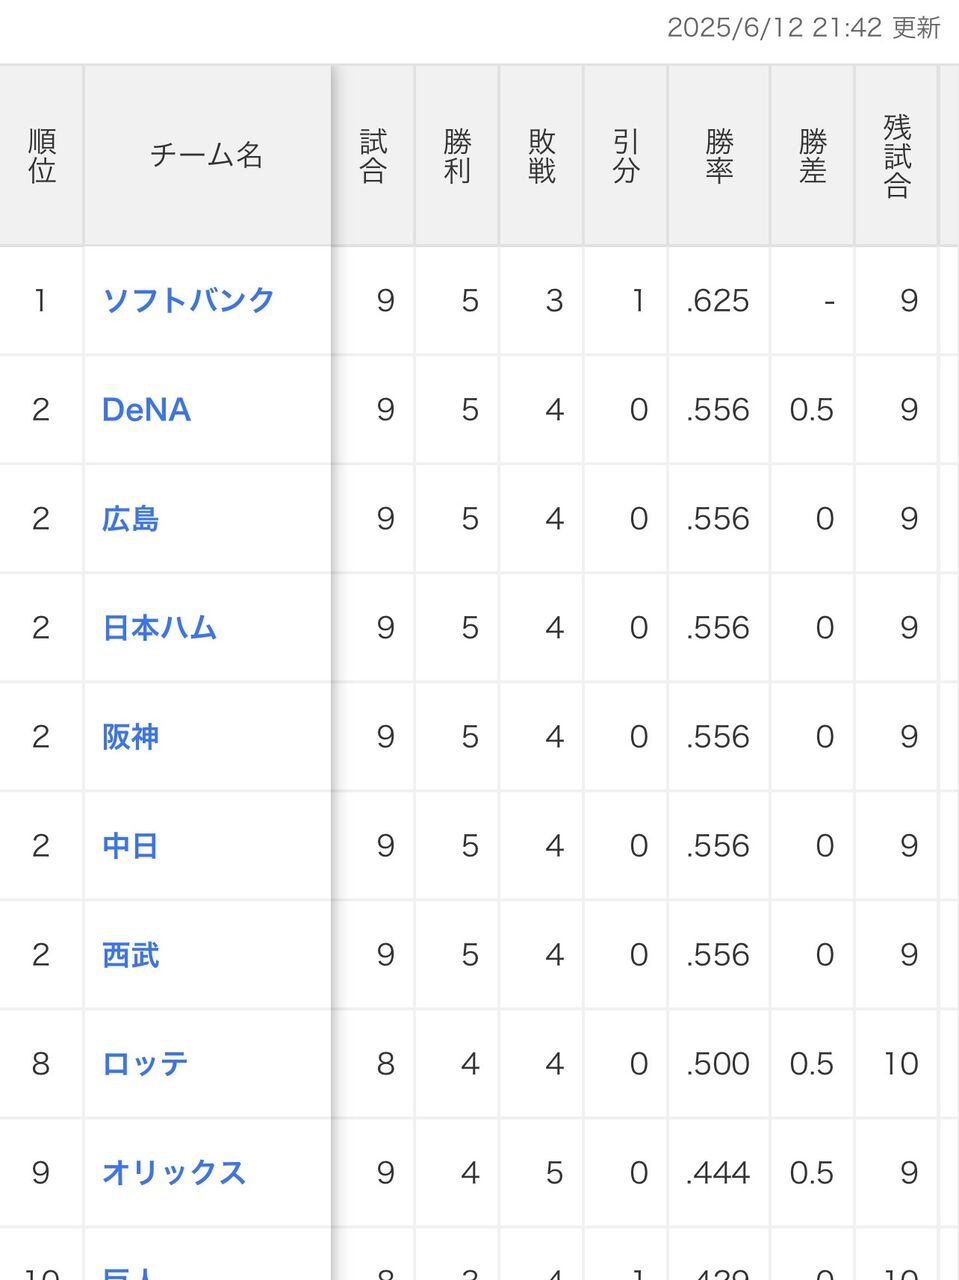Select the ロッテ team link
Screen dimensions: 959x1280
coord(145,1063)
